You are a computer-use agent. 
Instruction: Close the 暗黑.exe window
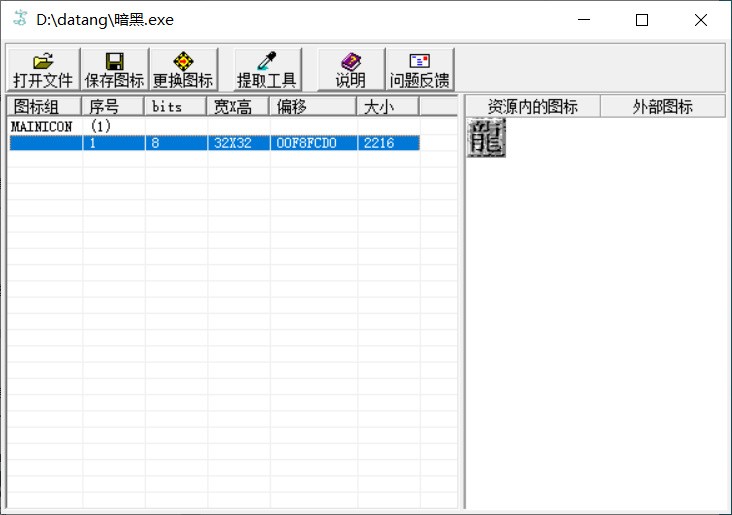(x=700, y=20)
